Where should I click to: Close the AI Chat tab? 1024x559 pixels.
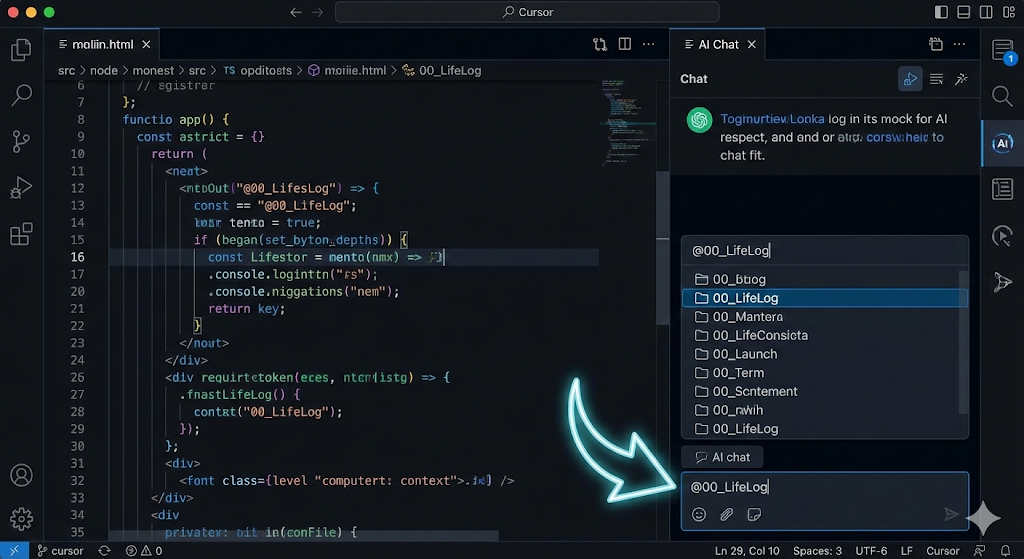[752, 44]
